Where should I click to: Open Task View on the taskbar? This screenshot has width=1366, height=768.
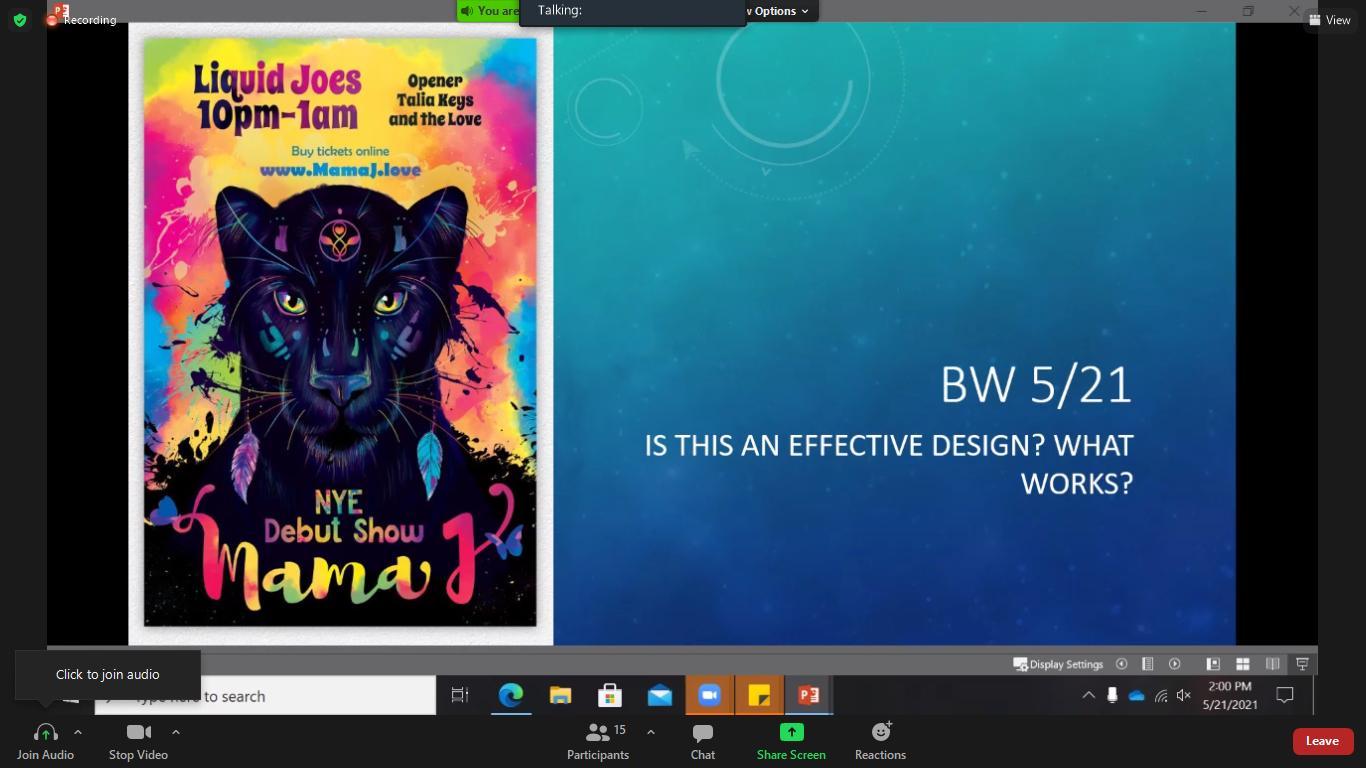tap(460, 696)
